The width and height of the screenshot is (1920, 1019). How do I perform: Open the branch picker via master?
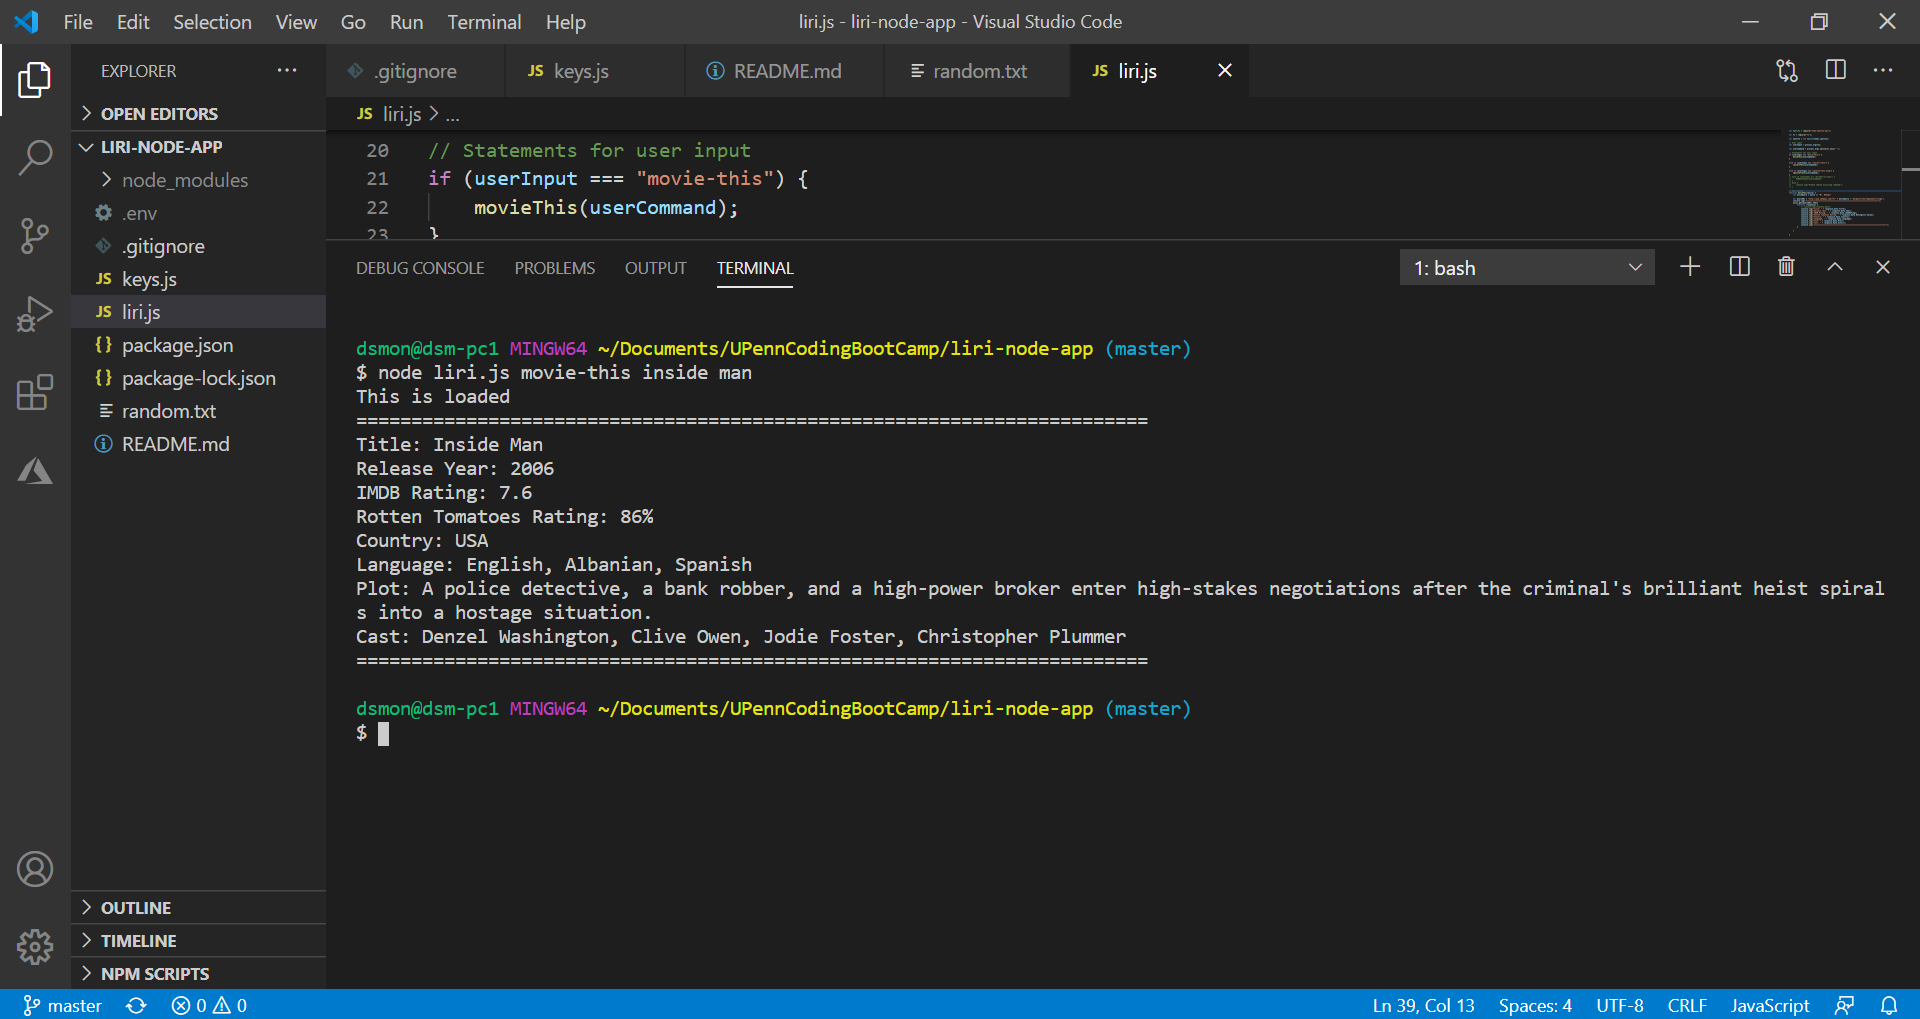pos(62,1005)
